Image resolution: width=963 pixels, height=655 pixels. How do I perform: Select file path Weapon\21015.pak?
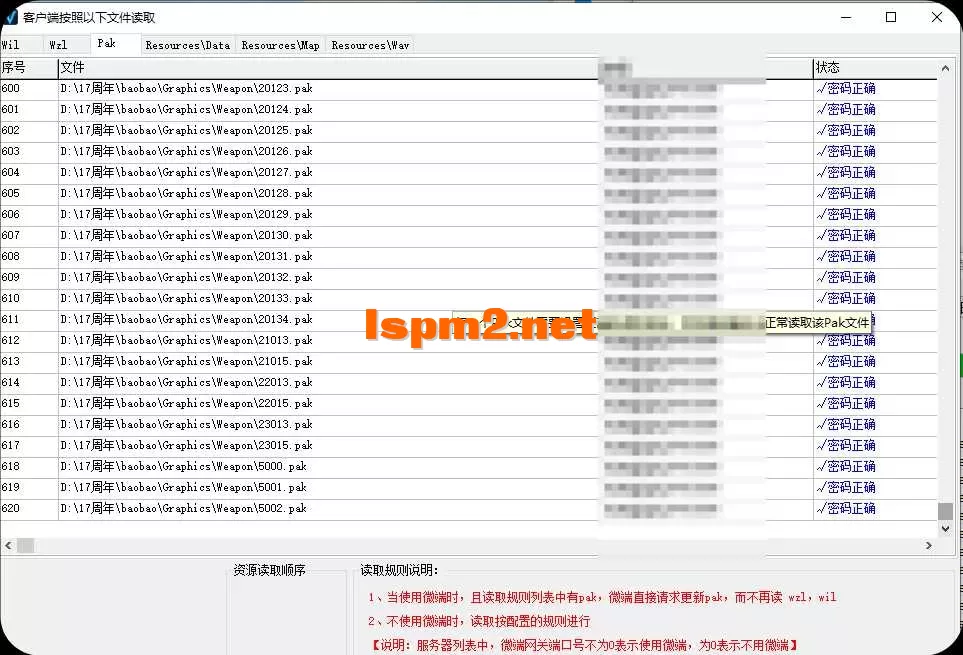click(x=187, y=361)
